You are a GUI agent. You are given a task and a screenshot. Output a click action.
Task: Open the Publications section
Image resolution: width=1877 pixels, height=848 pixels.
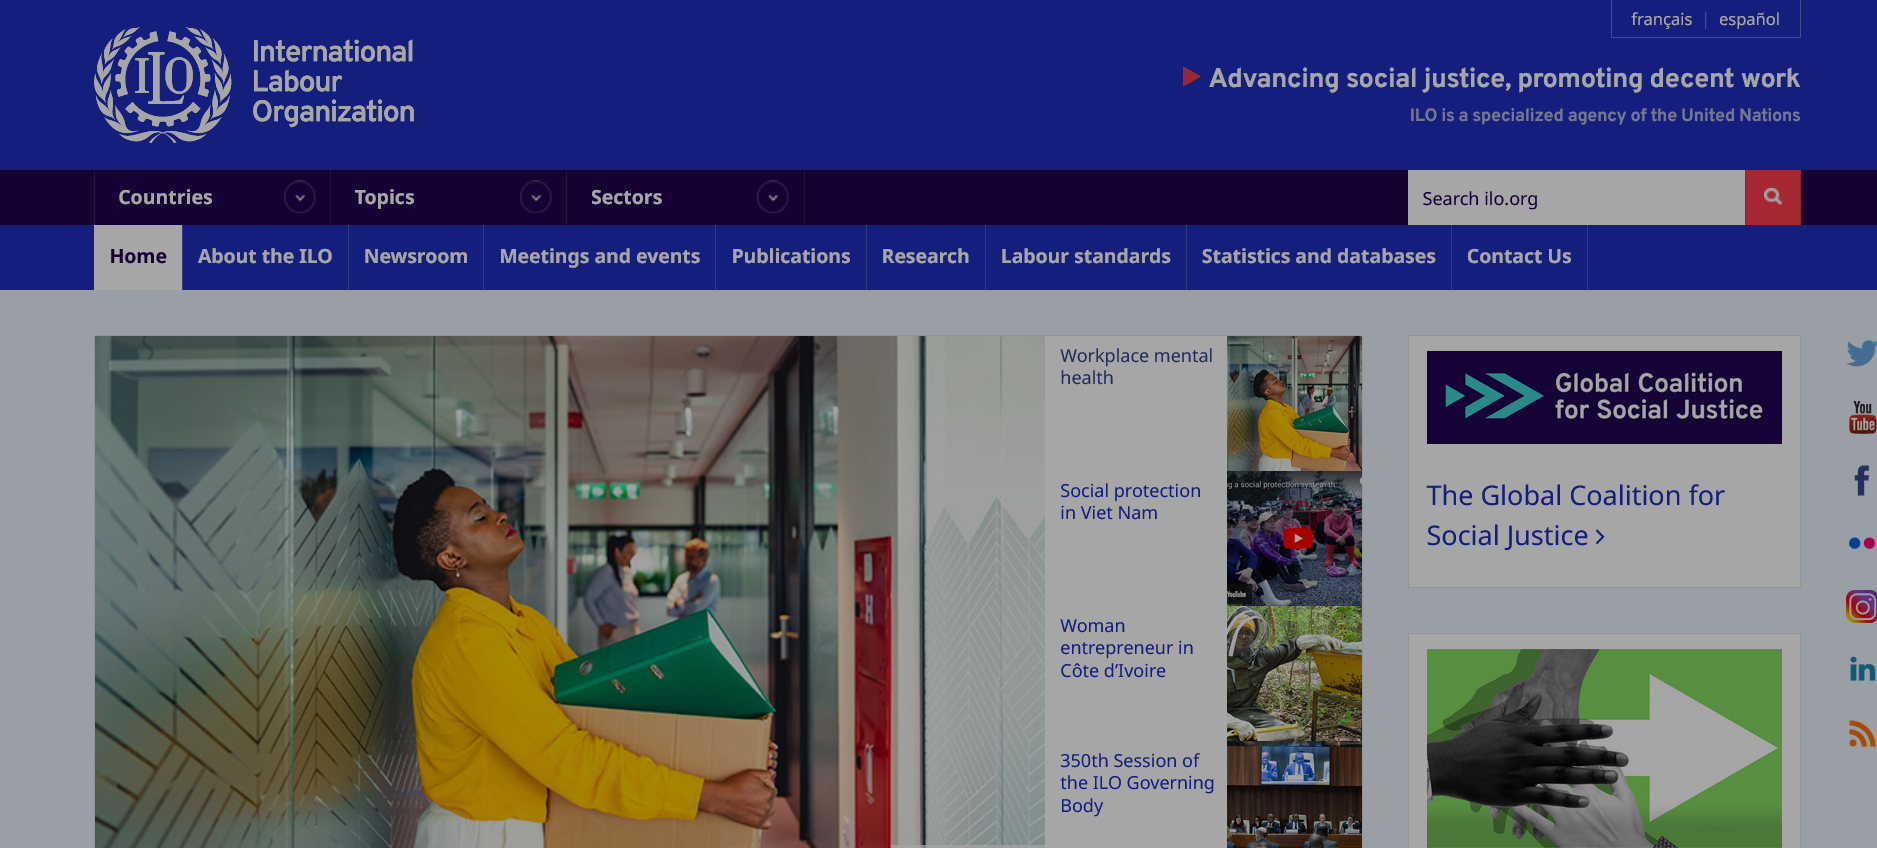tap(791, 257)
